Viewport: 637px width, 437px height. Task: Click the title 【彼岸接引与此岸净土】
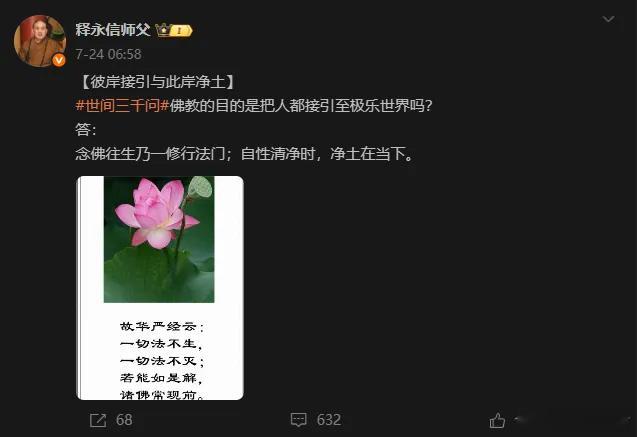click(x=158, y=82)
